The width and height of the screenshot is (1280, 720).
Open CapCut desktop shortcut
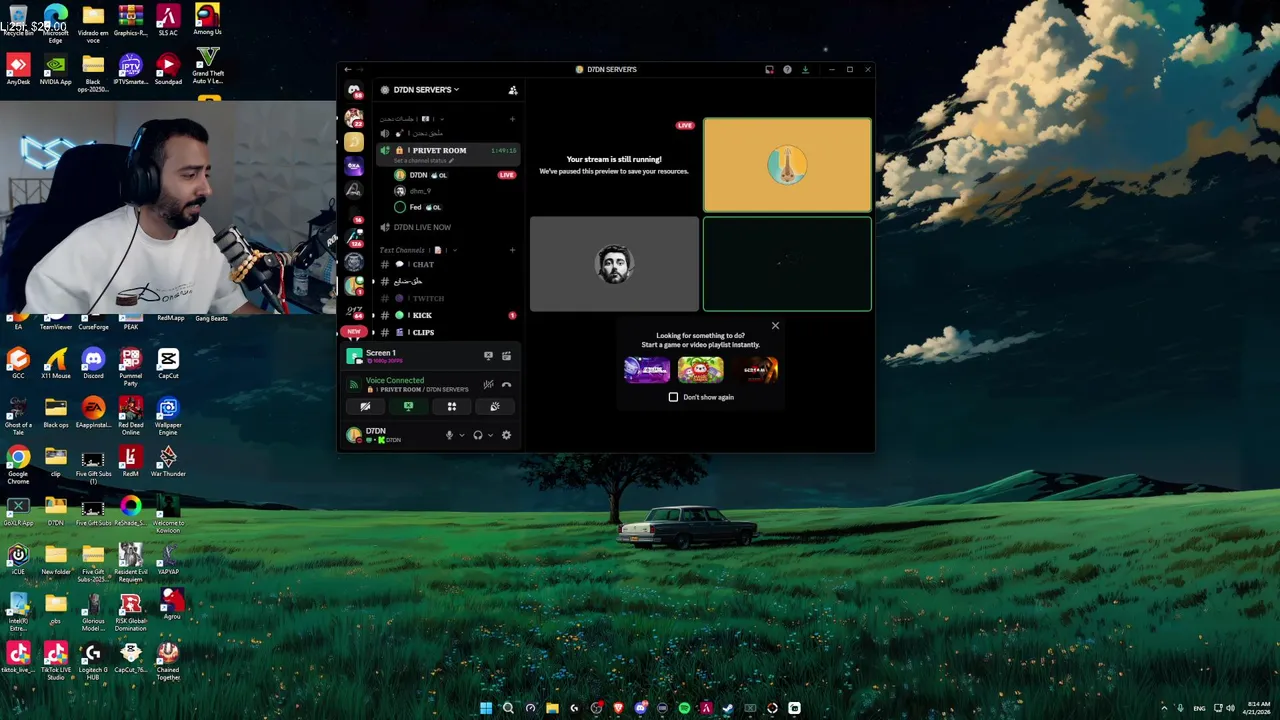(168, 362)
